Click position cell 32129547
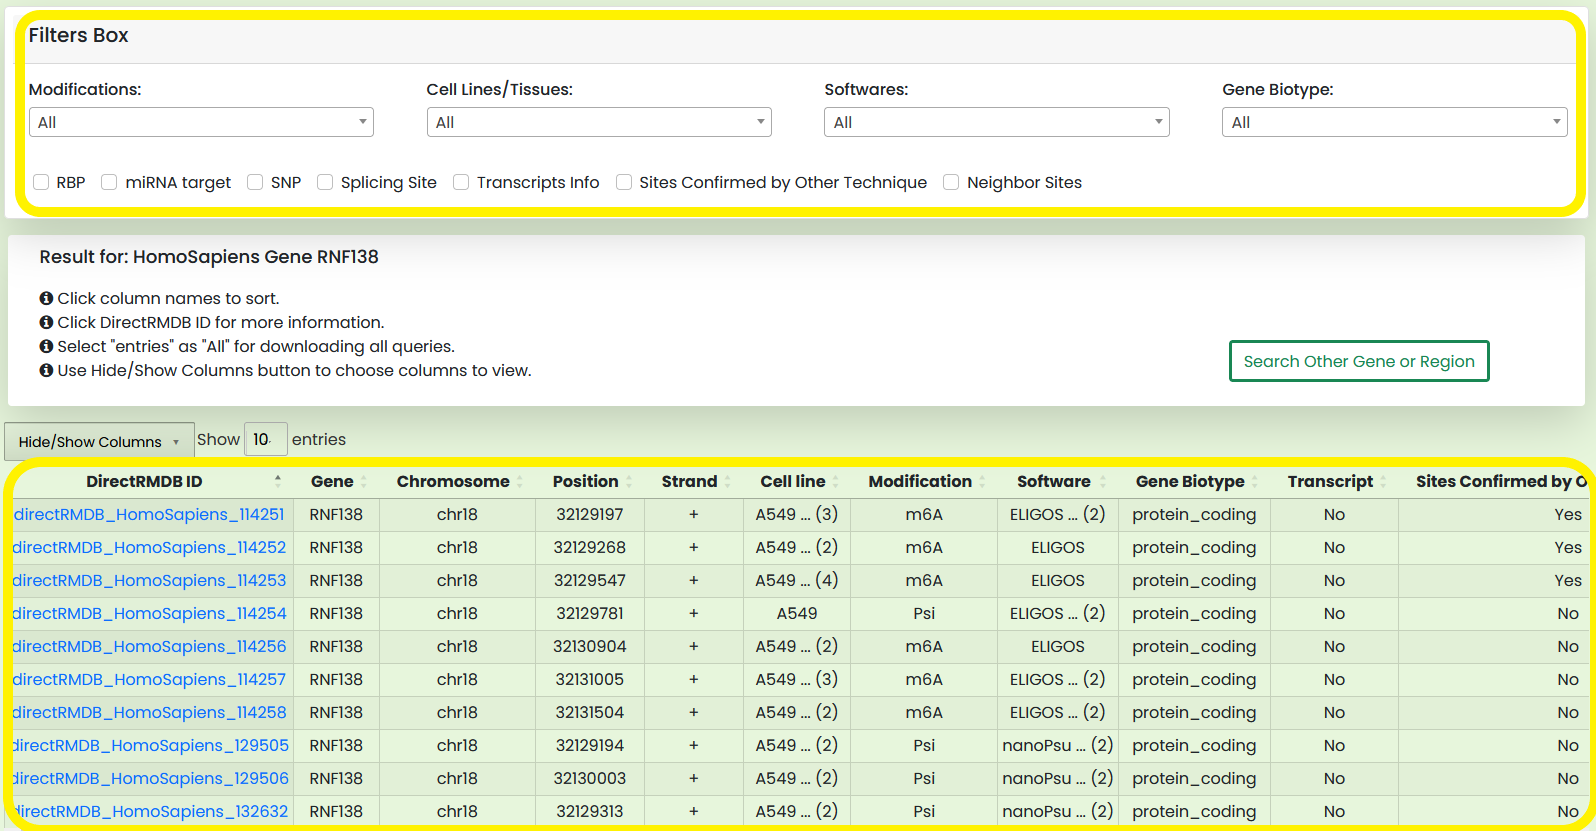 click(590, 580)
